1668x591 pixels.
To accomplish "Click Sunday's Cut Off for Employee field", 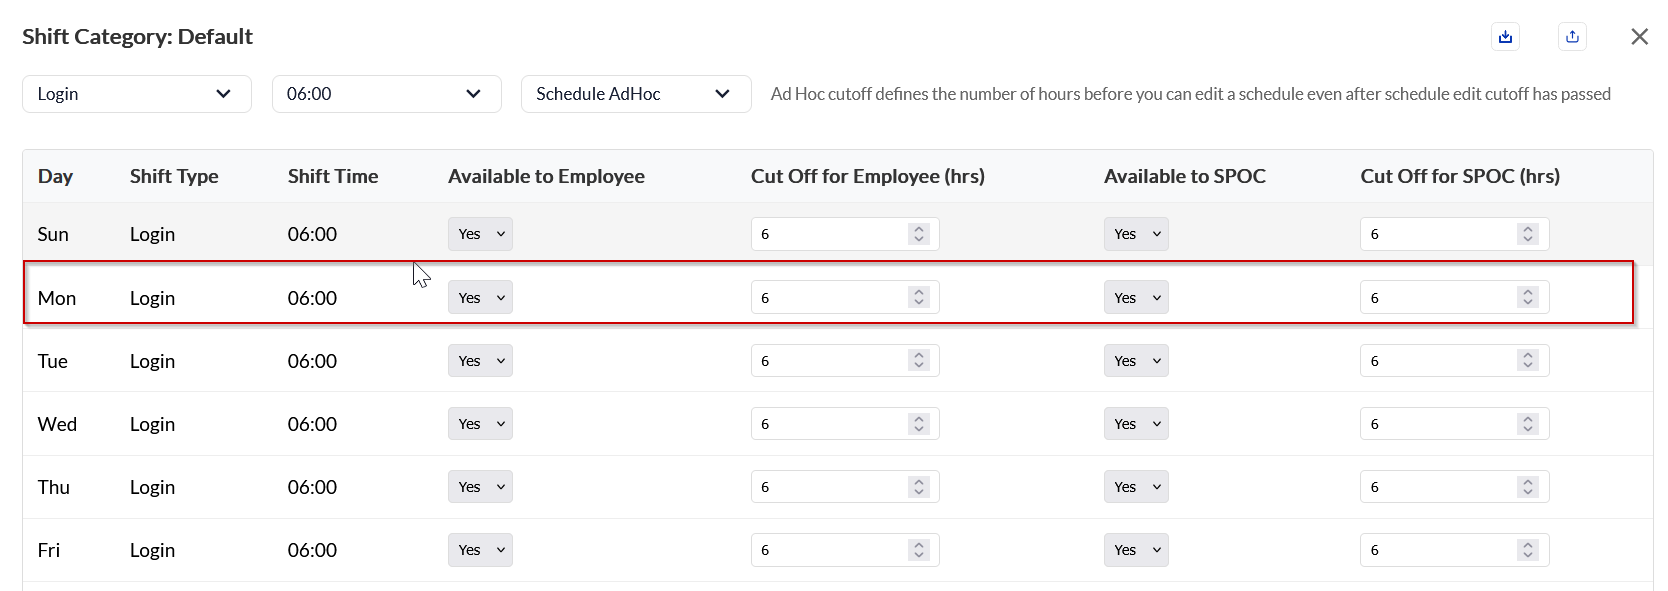I will 830,234.
